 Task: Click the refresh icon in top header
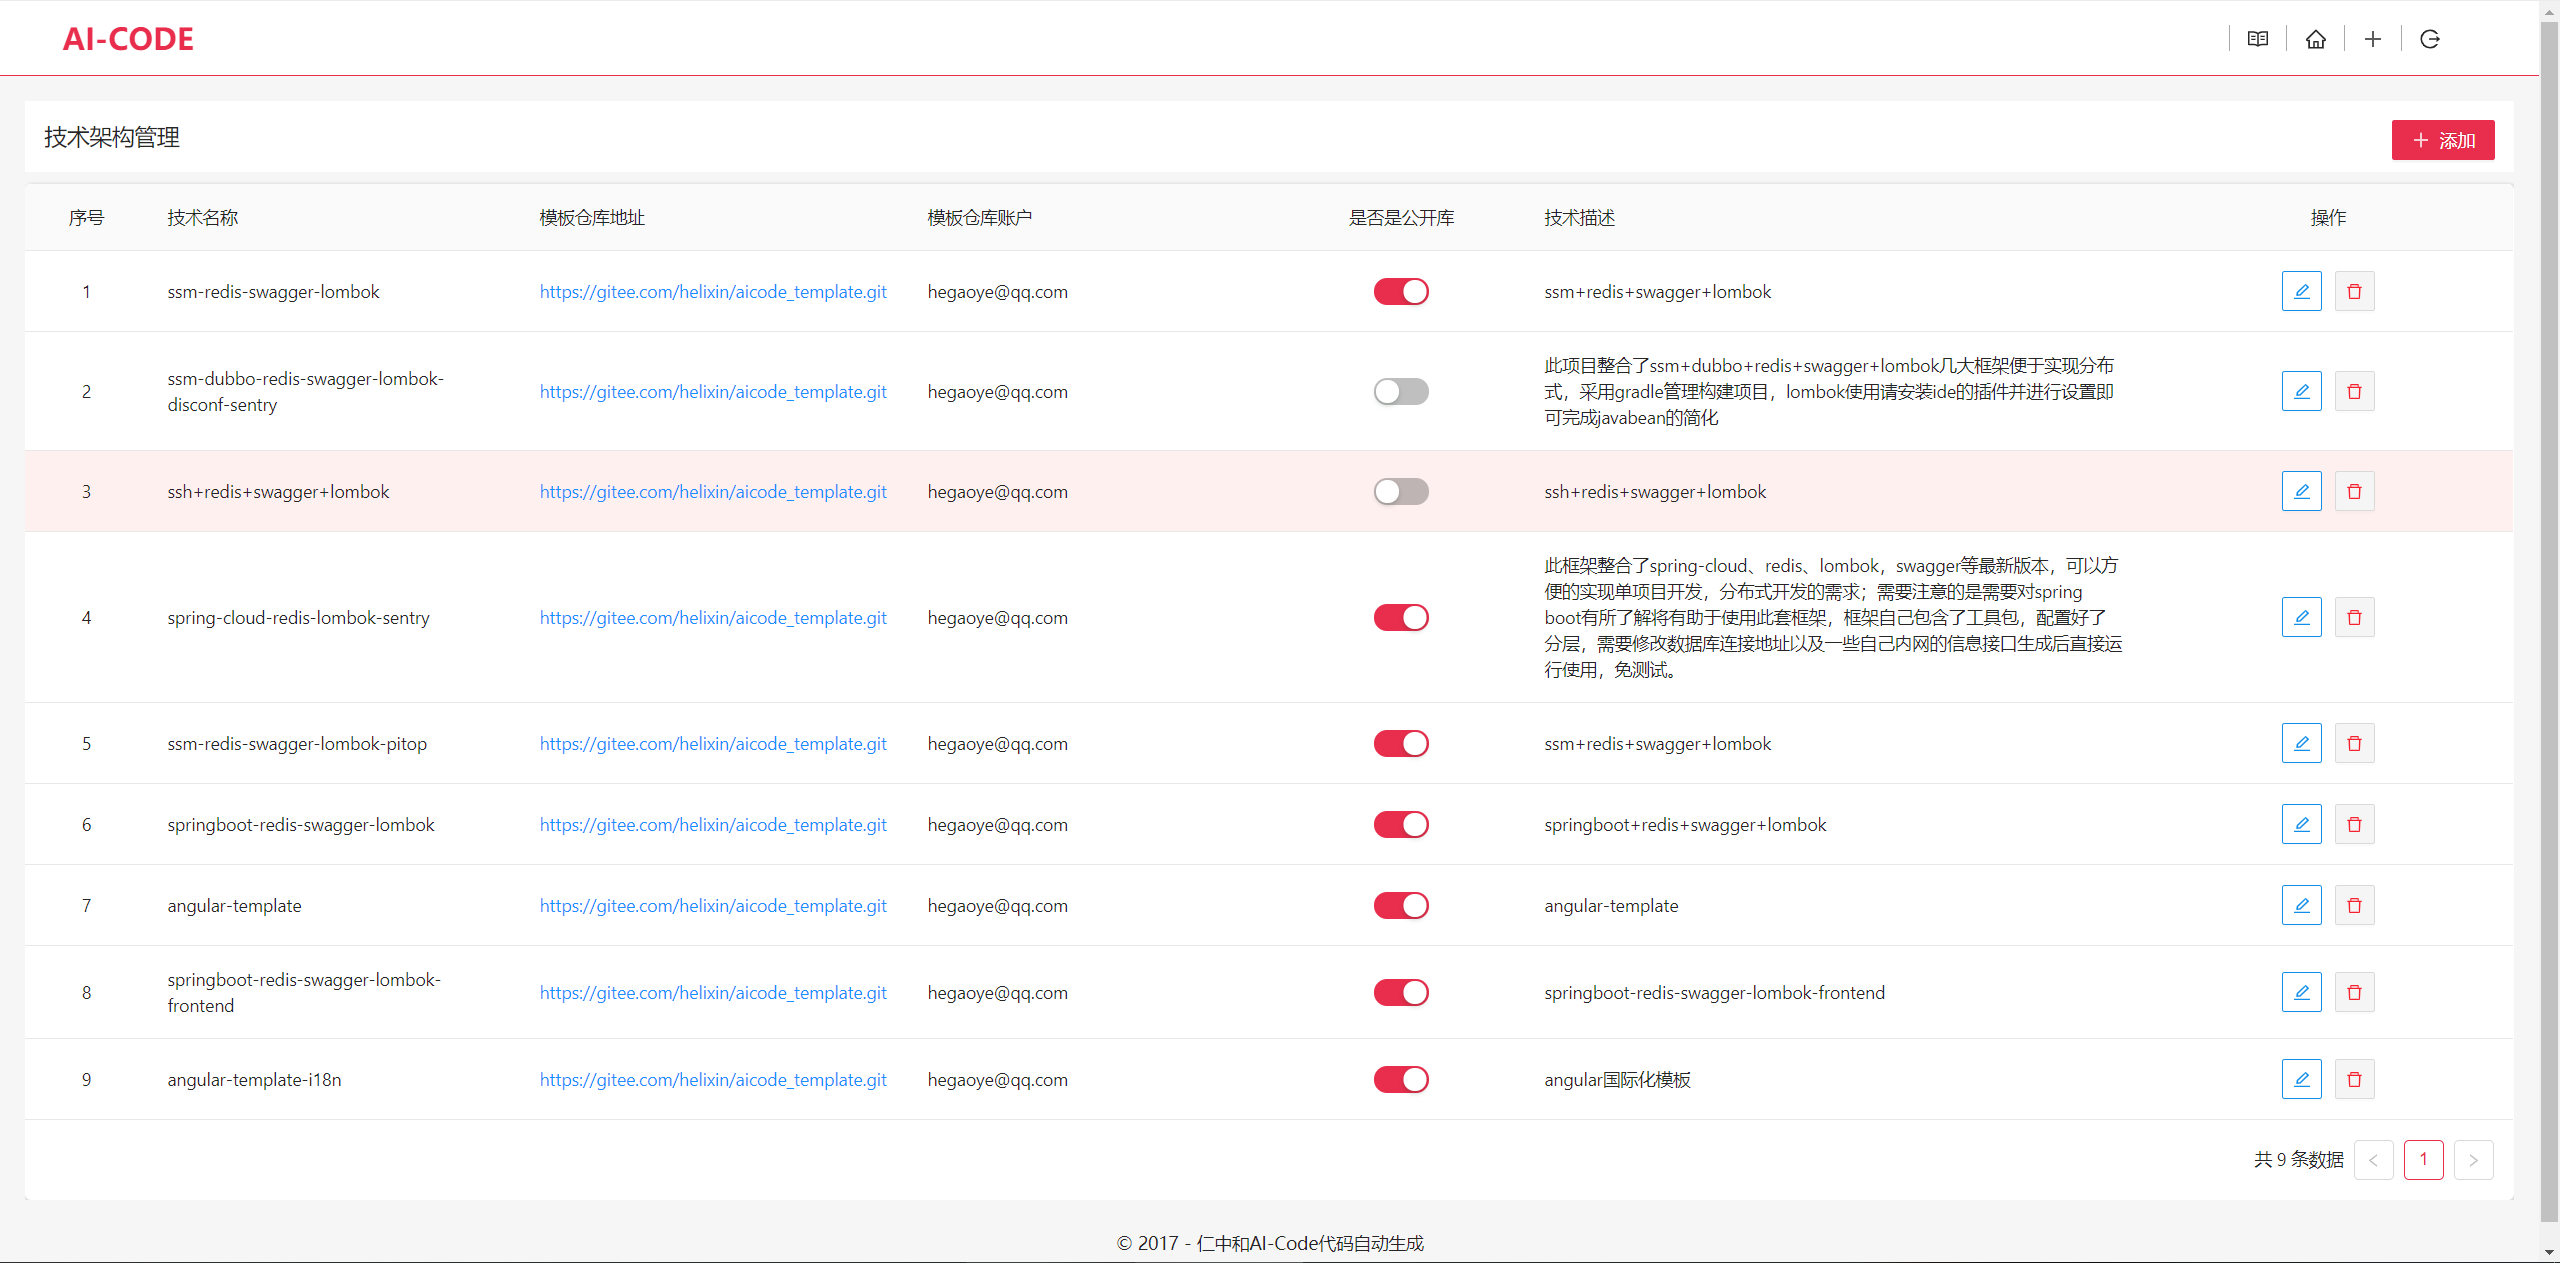[2429, 39]
